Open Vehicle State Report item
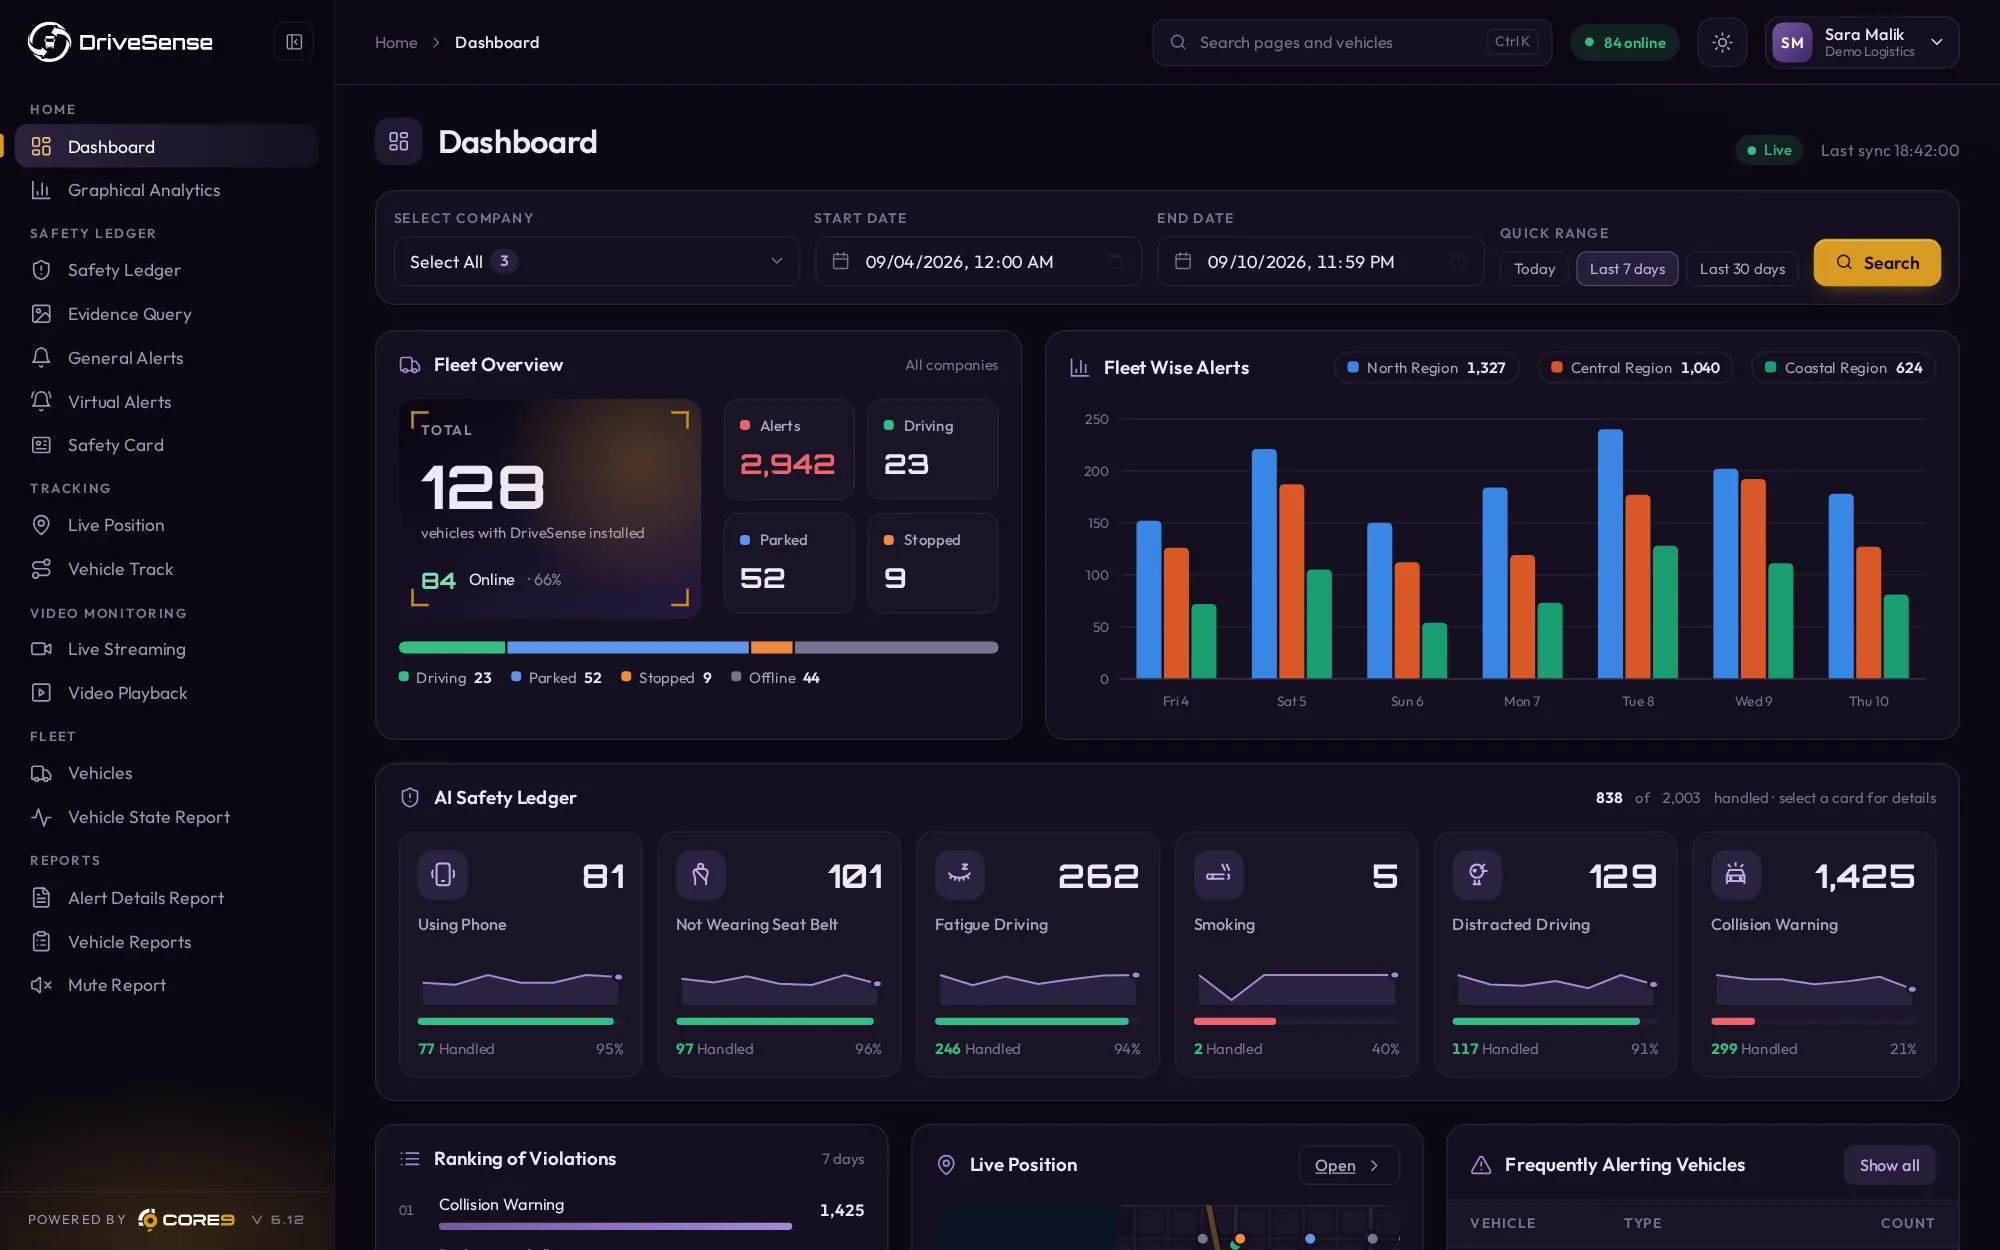Screen dimensions: 2000x1250 (x=167, y=817)
